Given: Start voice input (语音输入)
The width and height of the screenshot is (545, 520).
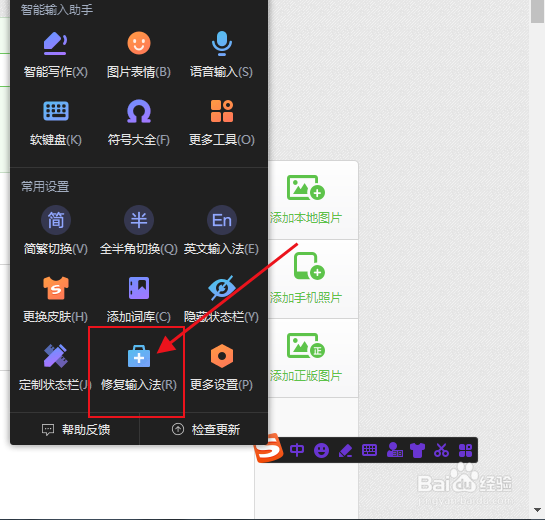Looking at the screenshot, I should coord(221,55).
